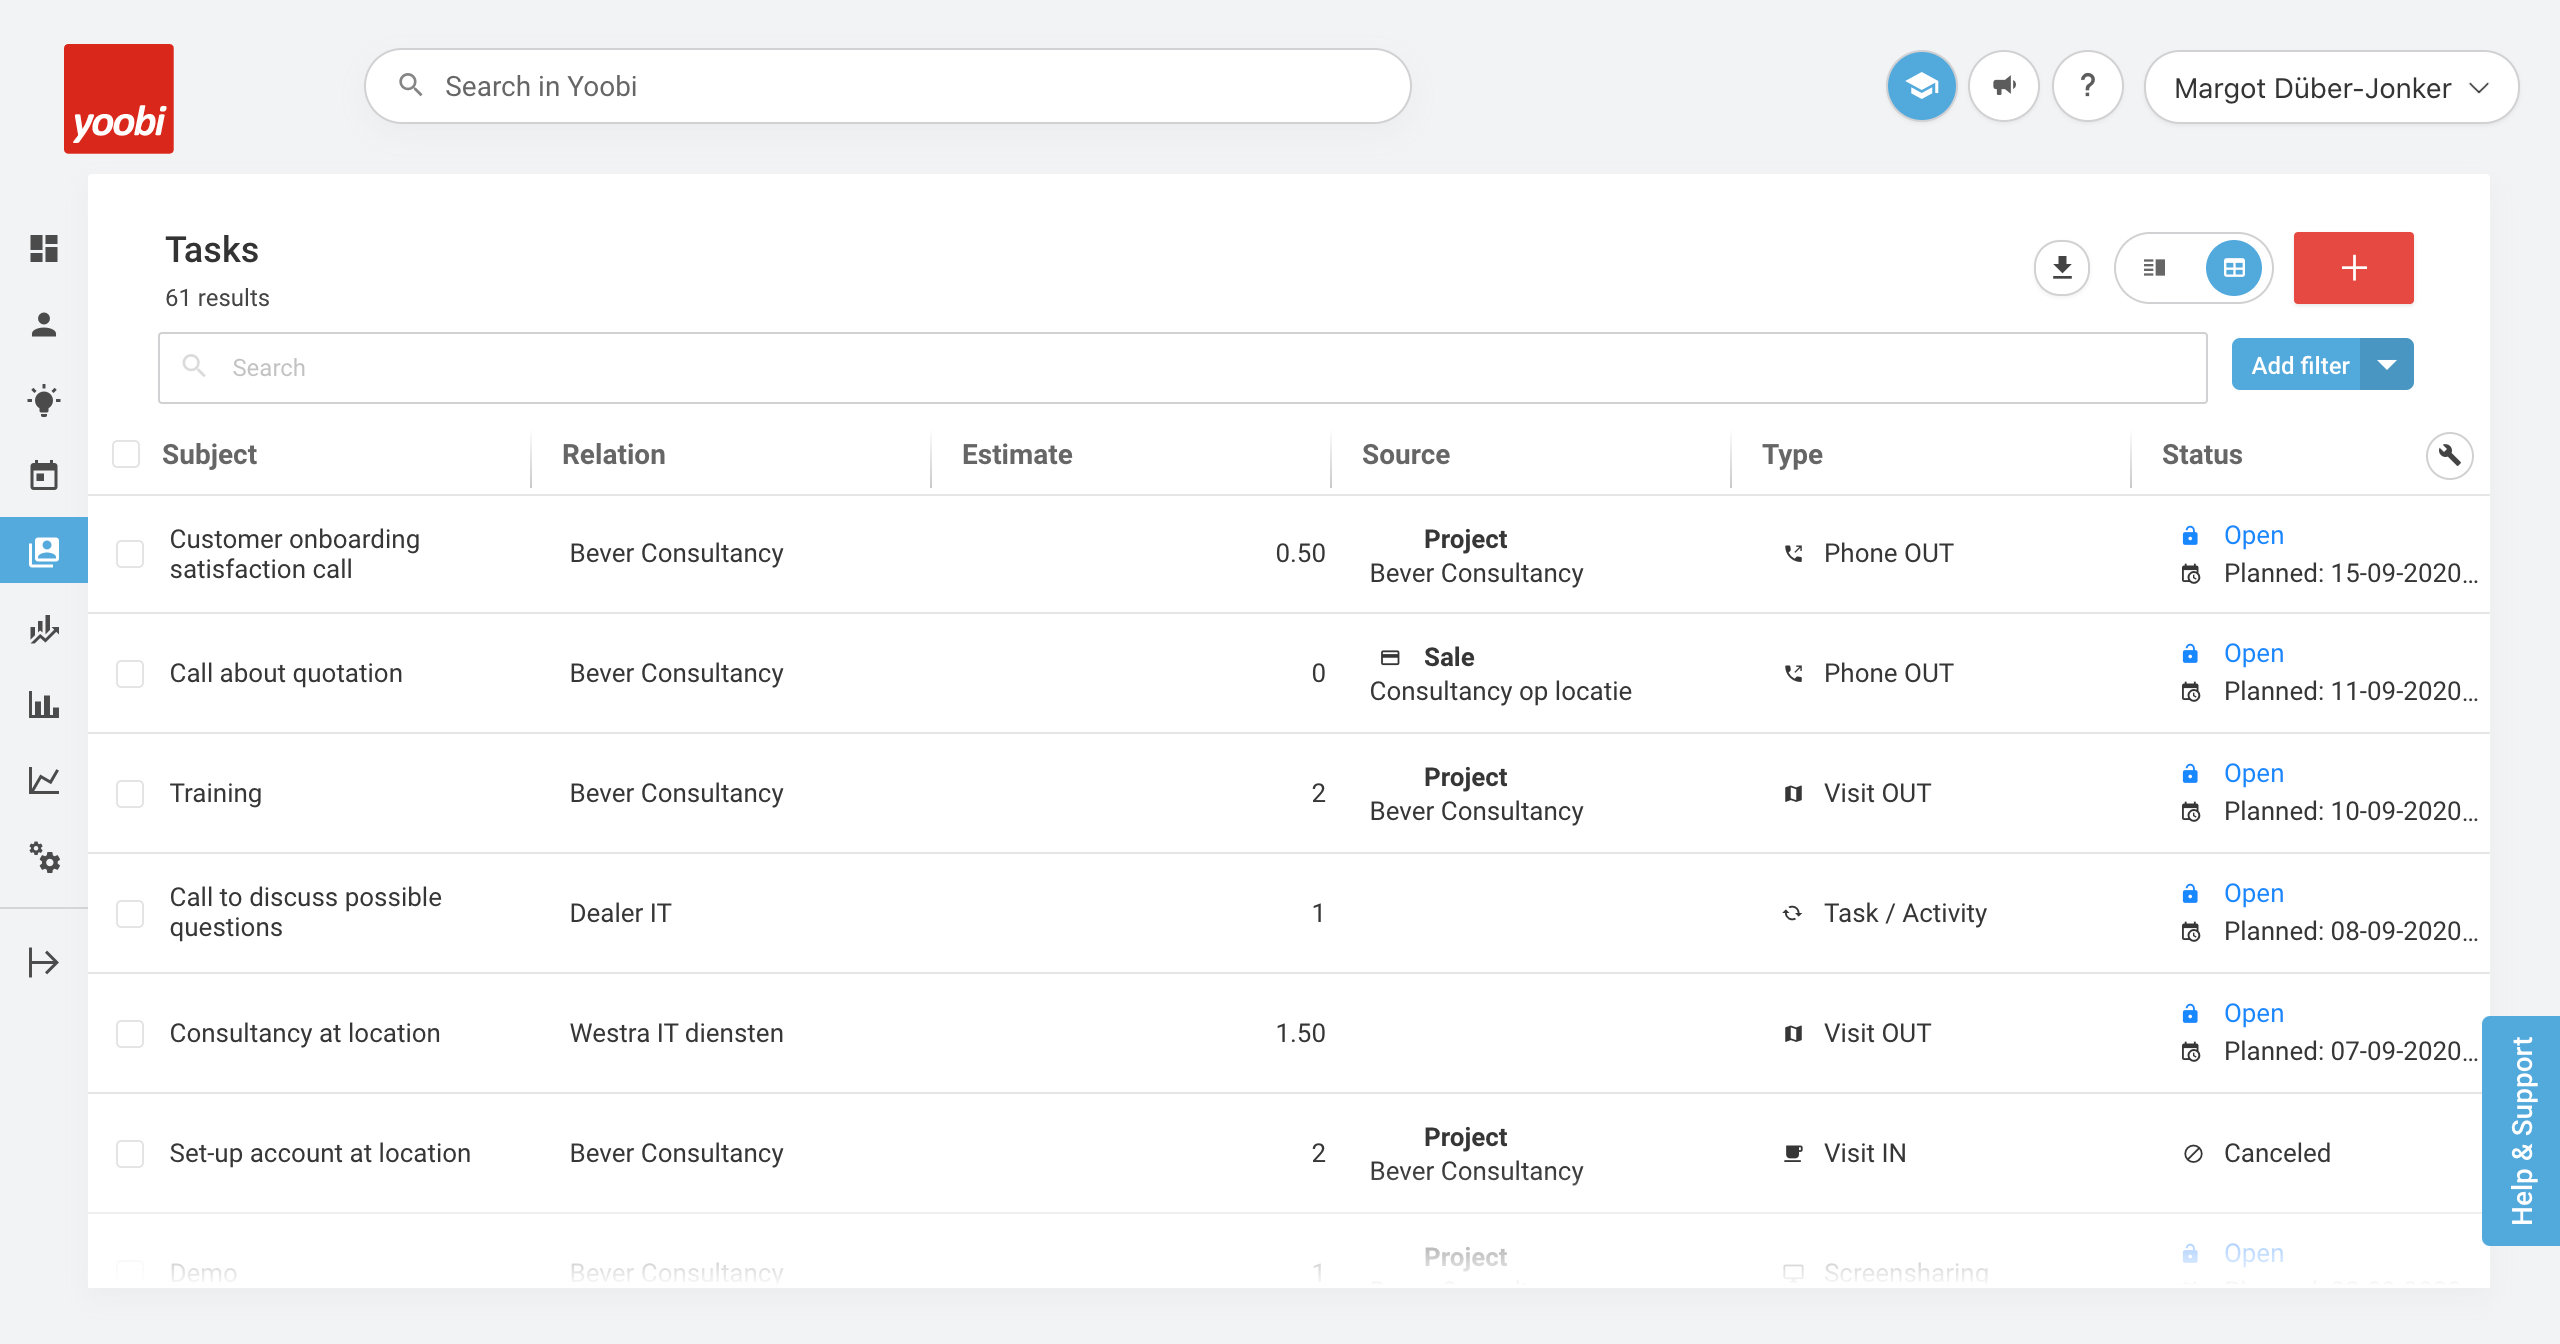Sort by Relation column header
The width and height of the screenshot is (2560, 1344).
(614, 455)
